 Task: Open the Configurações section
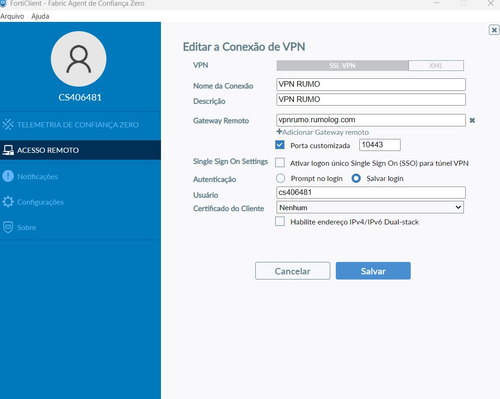point(80,202)
